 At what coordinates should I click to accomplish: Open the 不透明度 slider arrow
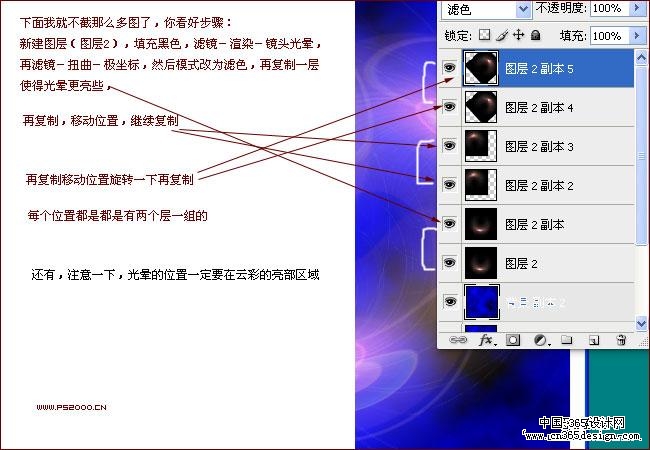(639, 8)
